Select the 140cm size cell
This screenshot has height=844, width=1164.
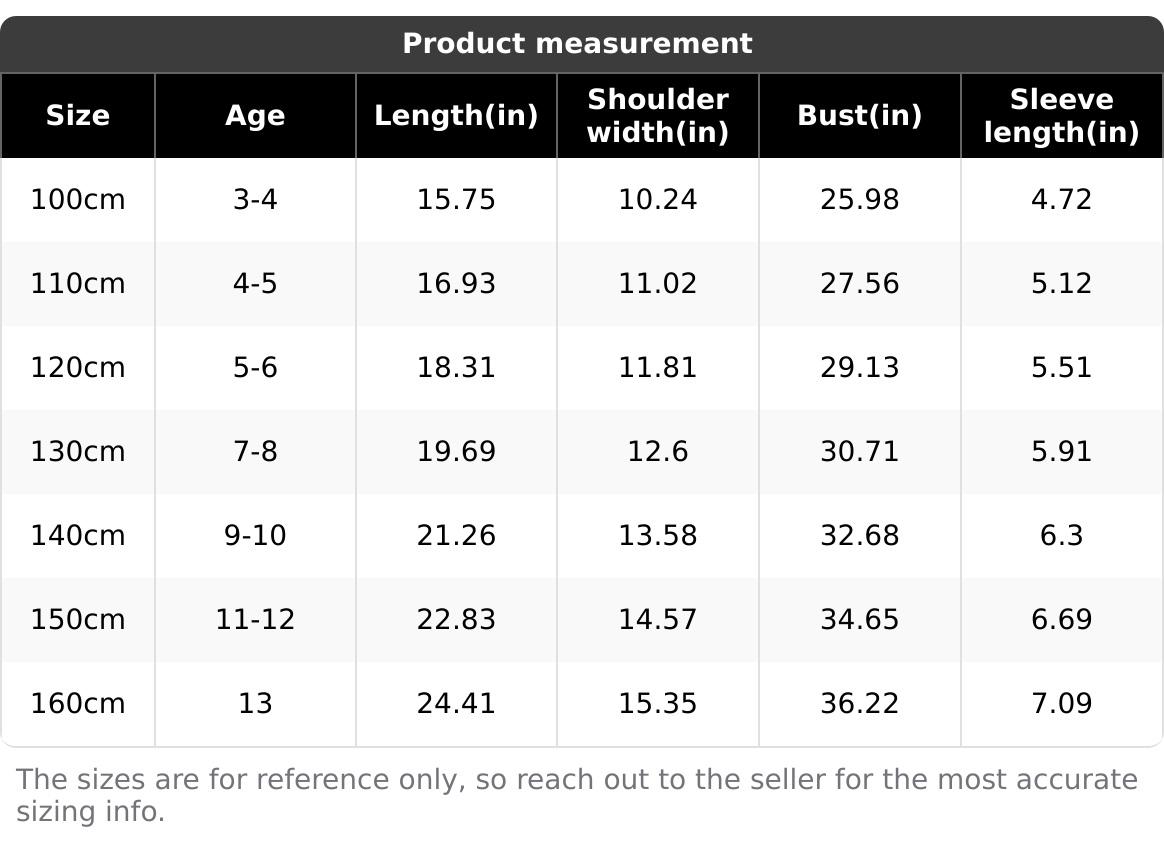point(78,536)
